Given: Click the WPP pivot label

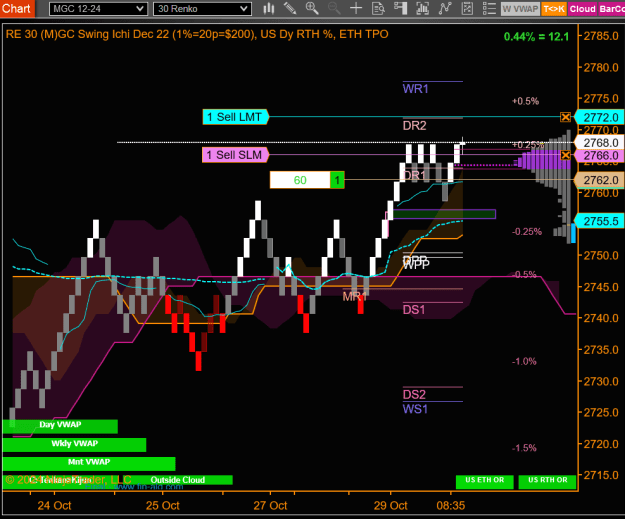Looking at the screenshot, I should (416, 264).
